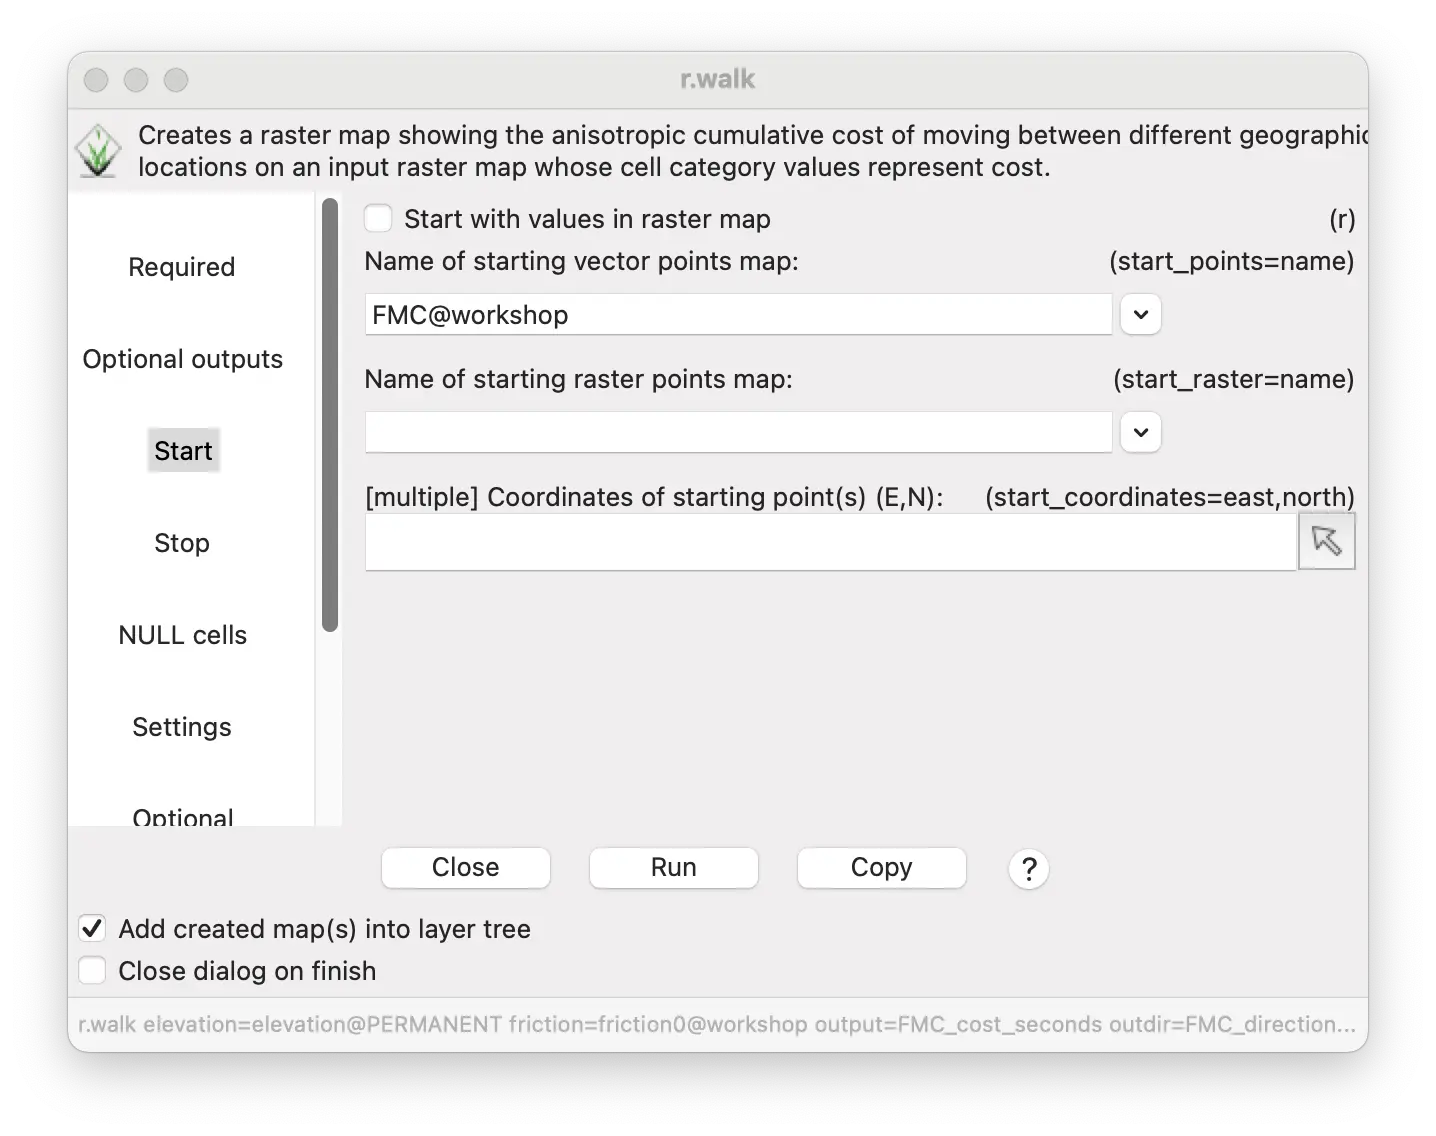Click the Name of starting raster points map label
The image size is (1436, 1136).
(579, 379)
